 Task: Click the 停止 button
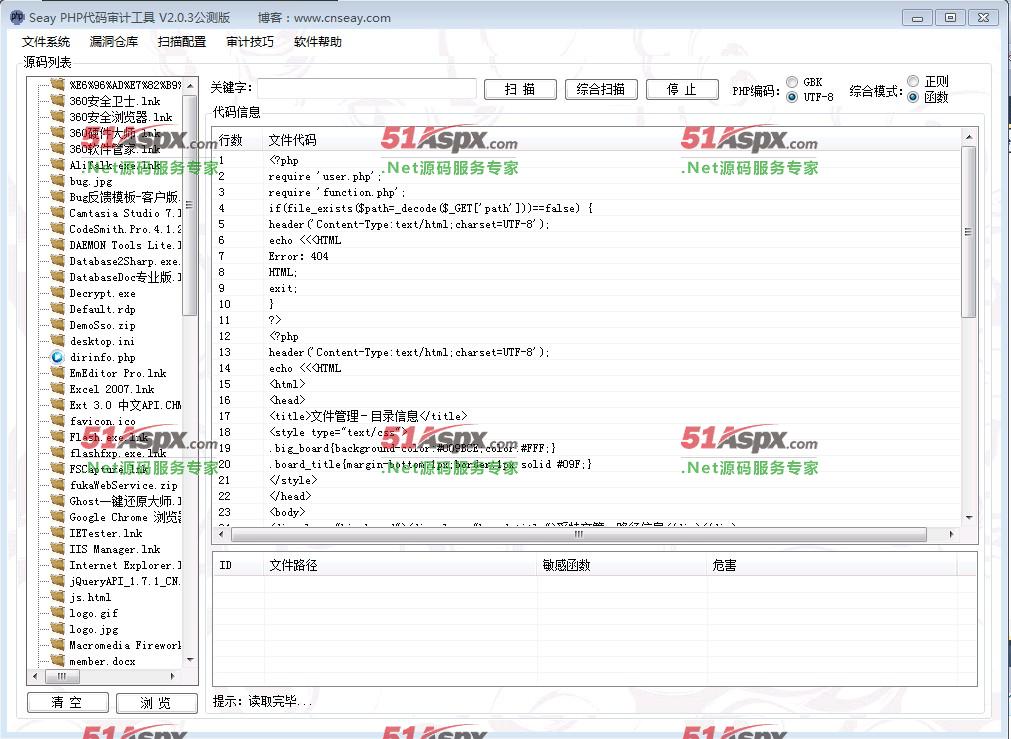(x=682, y=89)
